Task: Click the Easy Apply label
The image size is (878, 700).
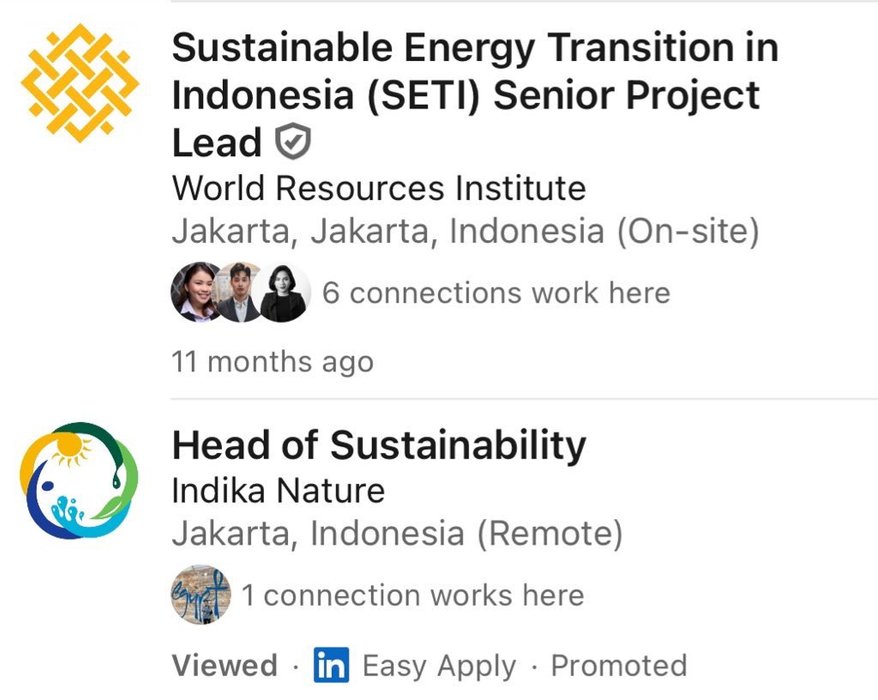Action: [x=439, y=666]
